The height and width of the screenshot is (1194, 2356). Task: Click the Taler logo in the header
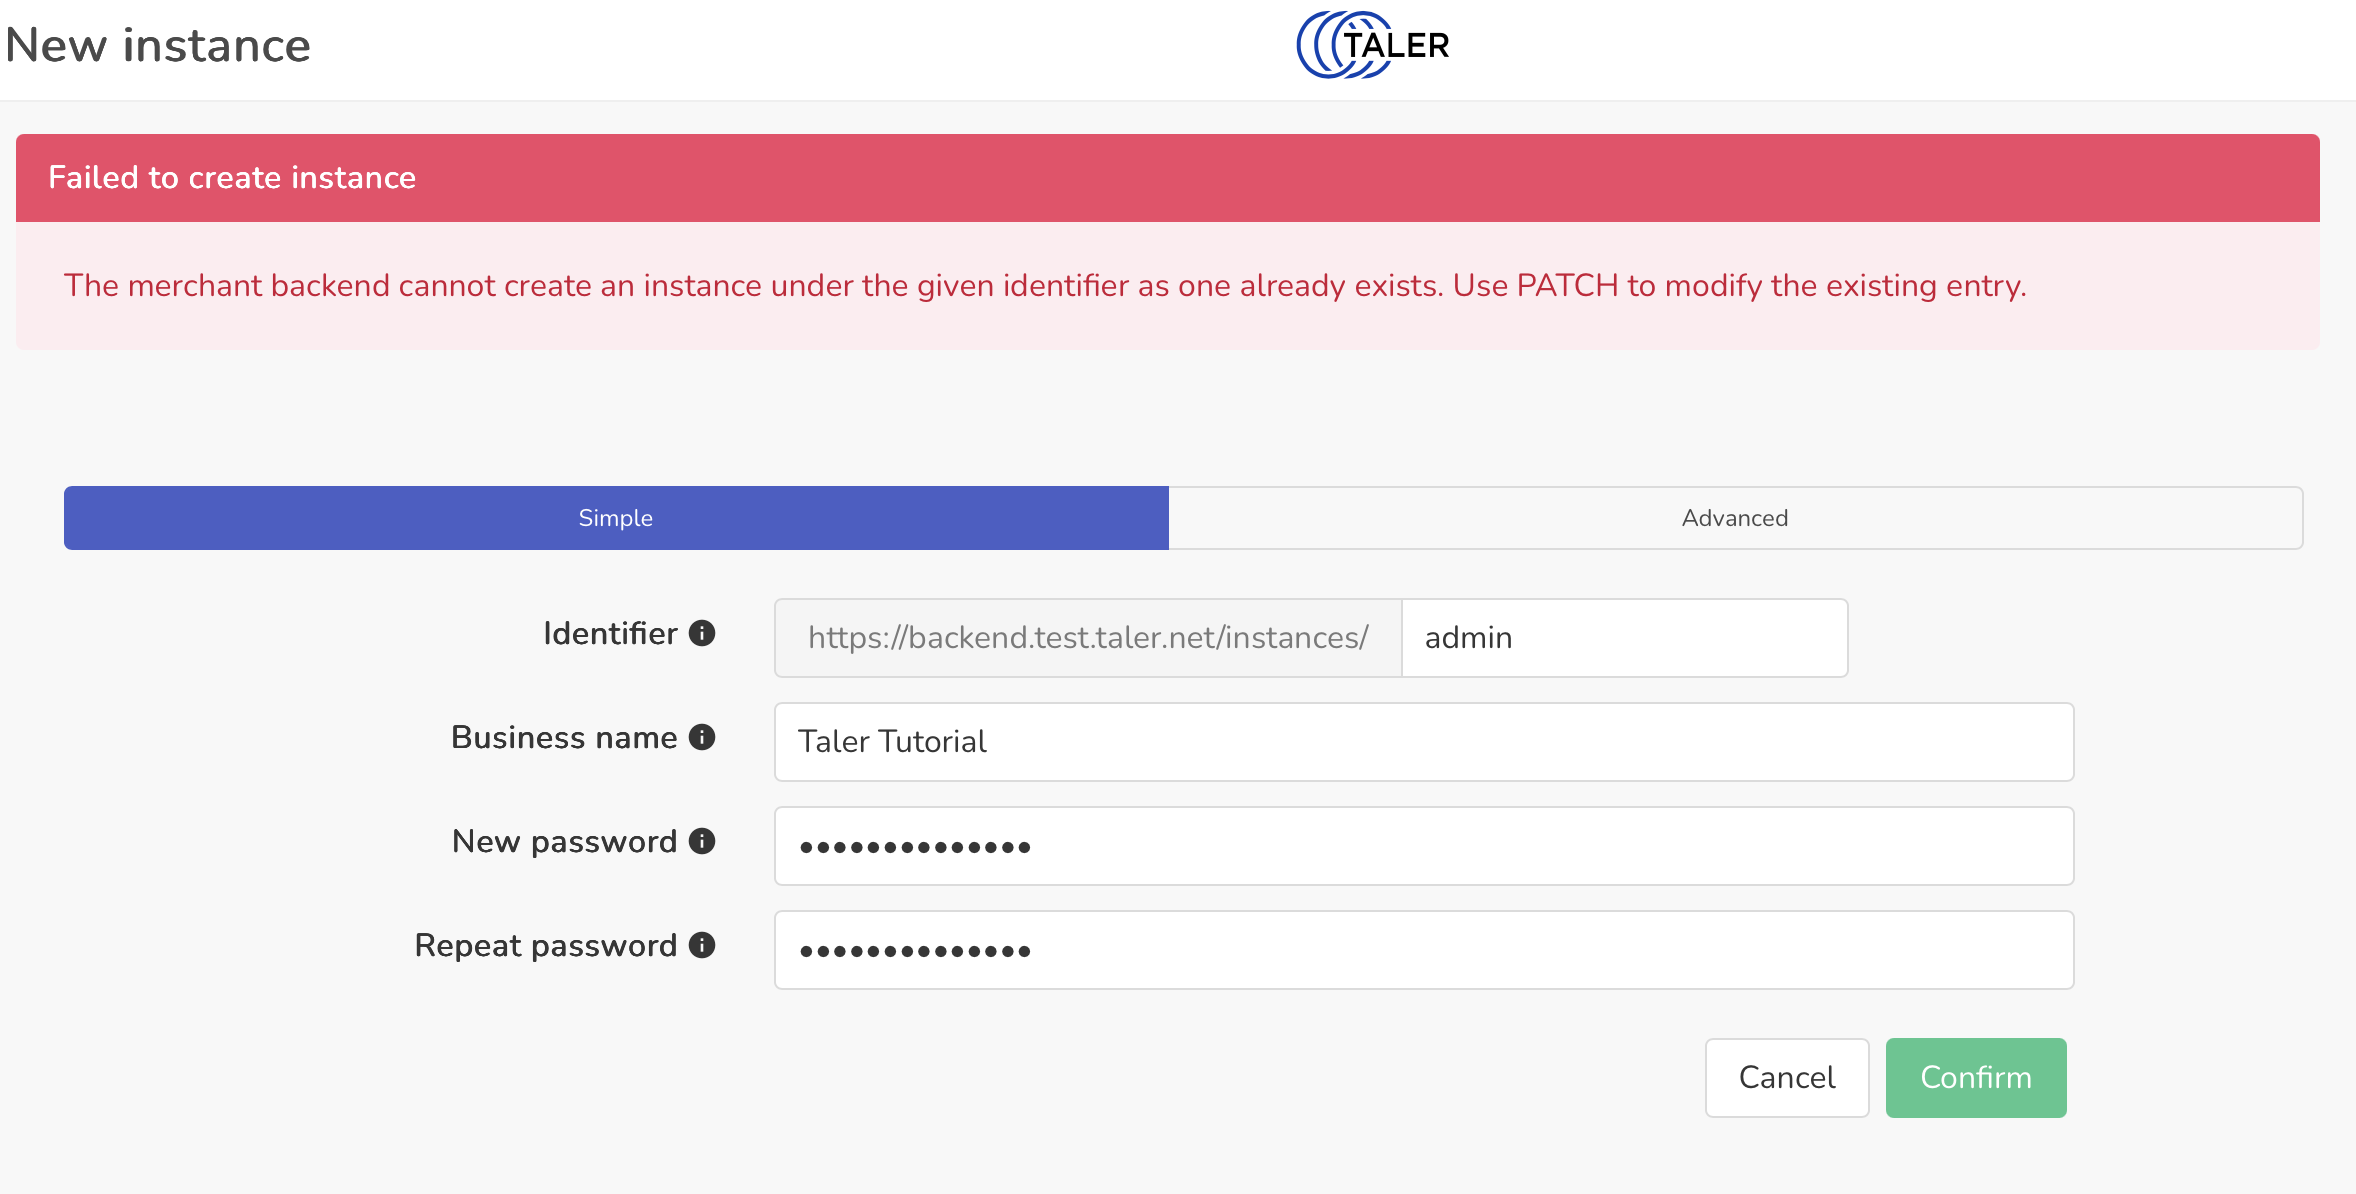click(x=1373, y=45)
